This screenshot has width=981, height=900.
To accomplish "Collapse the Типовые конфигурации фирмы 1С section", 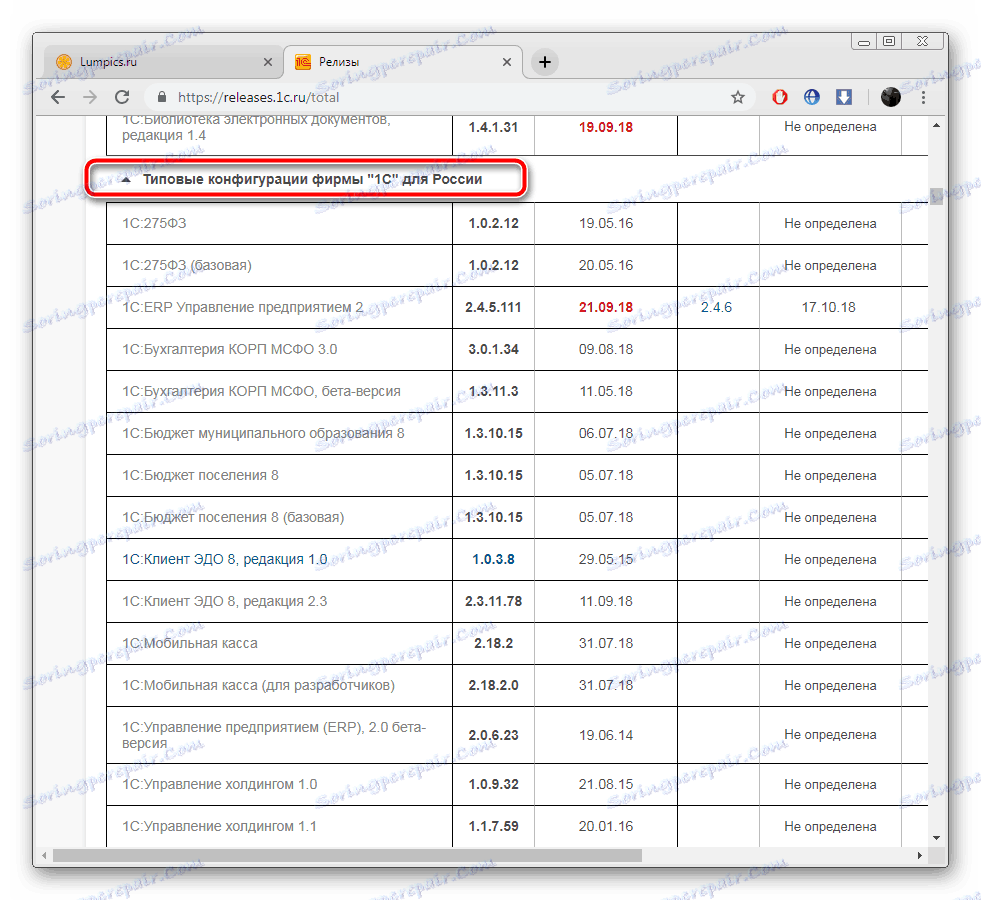I will pos(126,179).
